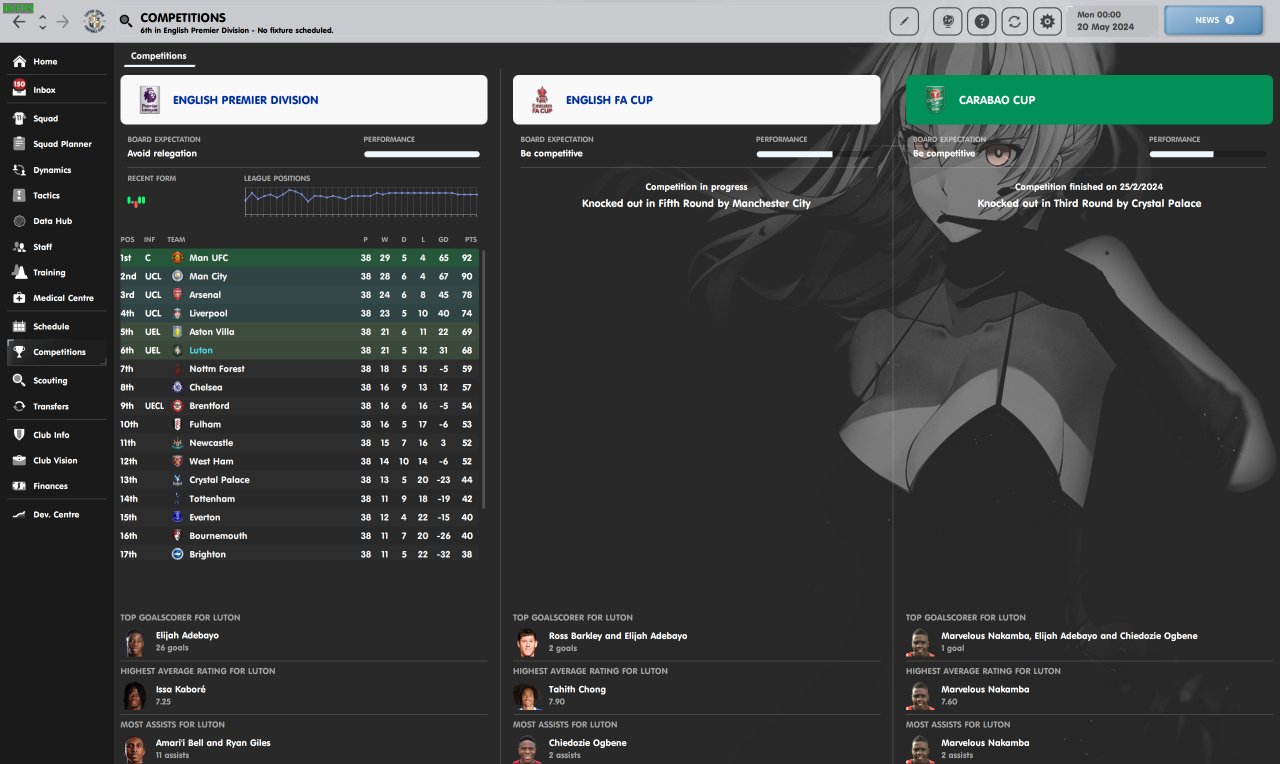Viewport: 1280px width, 764px height.
Task: Open the English FA Cup card
Action: (697, 100)
